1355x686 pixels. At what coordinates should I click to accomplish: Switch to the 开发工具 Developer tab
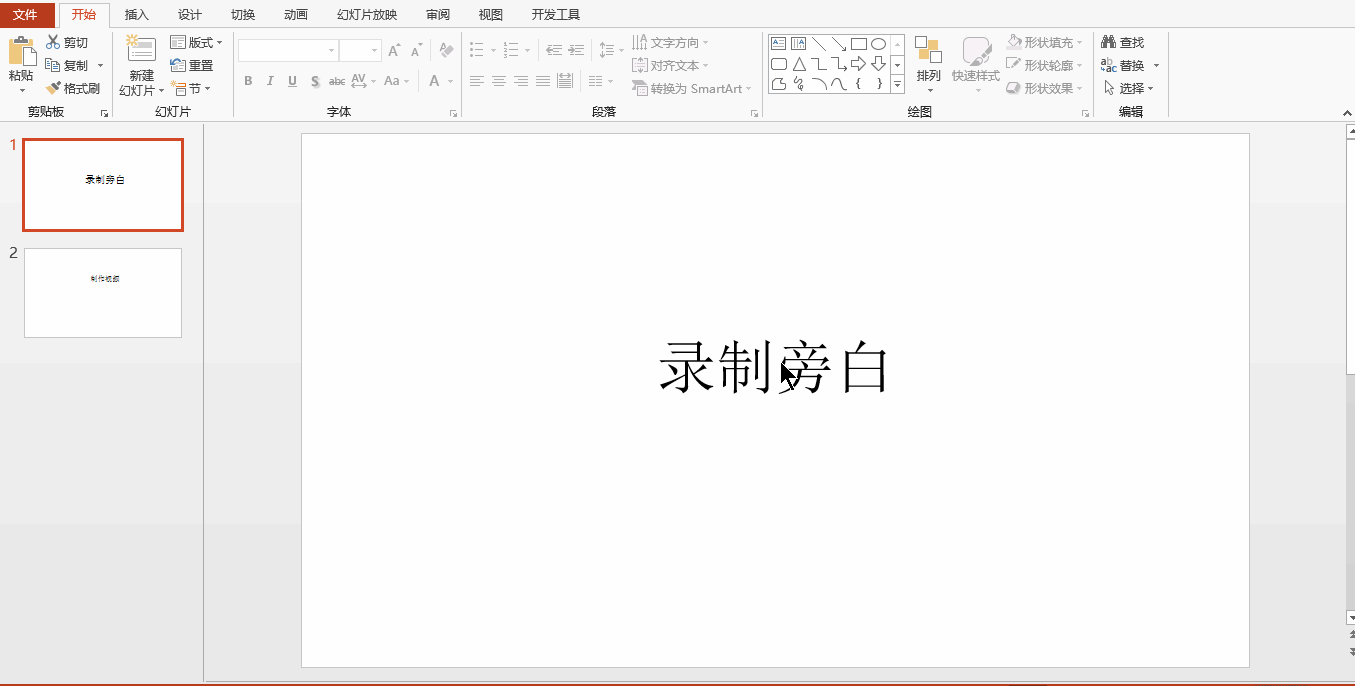tap(555, 15)
